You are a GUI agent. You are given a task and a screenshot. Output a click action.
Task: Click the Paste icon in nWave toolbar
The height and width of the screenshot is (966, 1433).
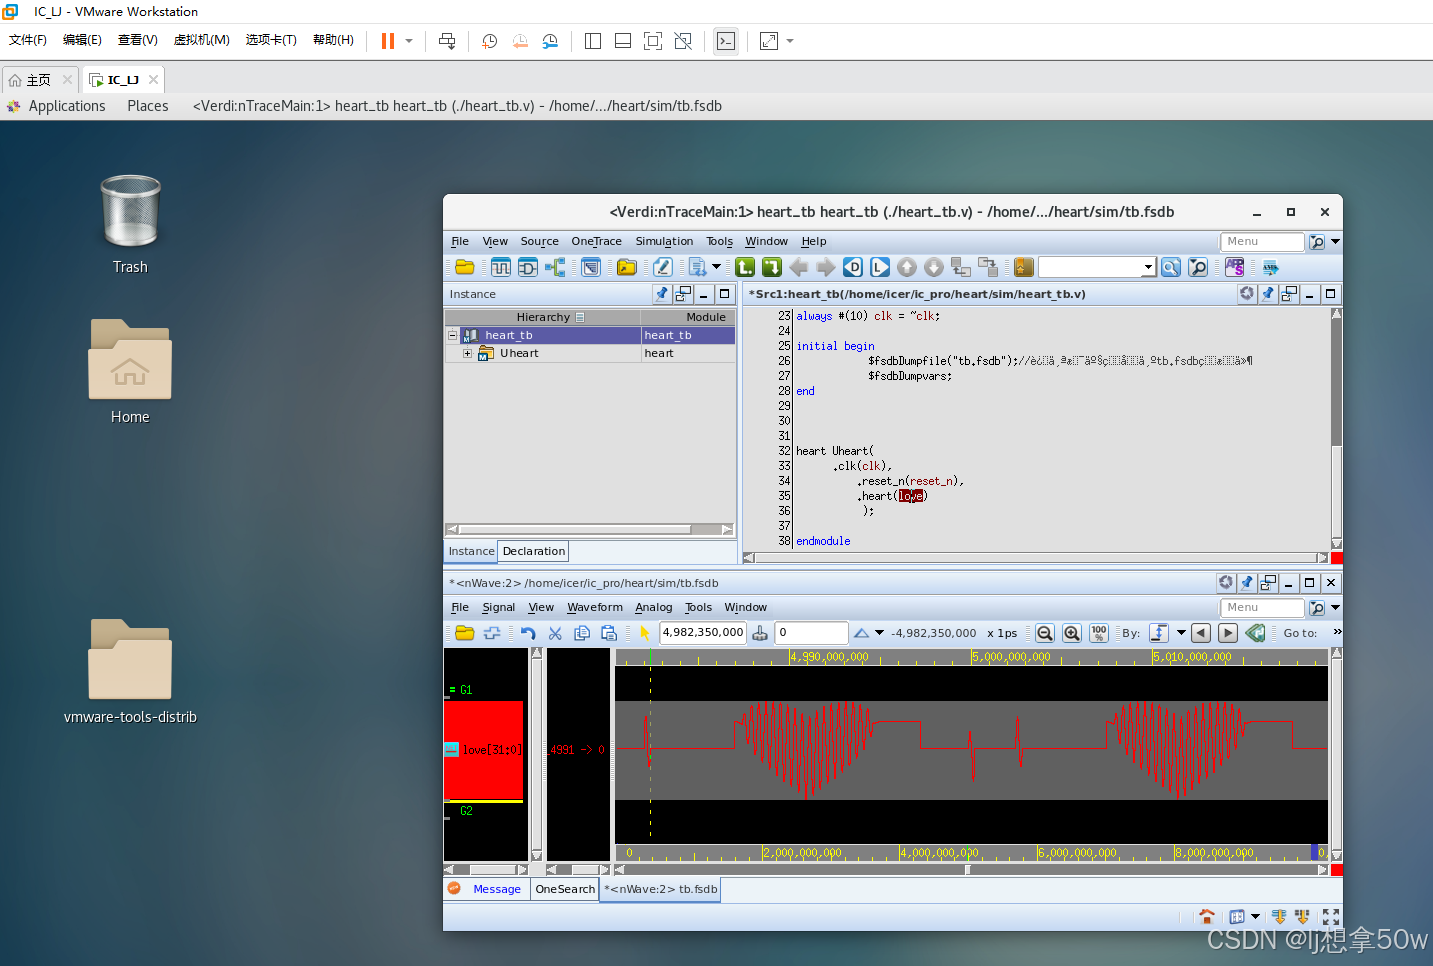[608, 632]
